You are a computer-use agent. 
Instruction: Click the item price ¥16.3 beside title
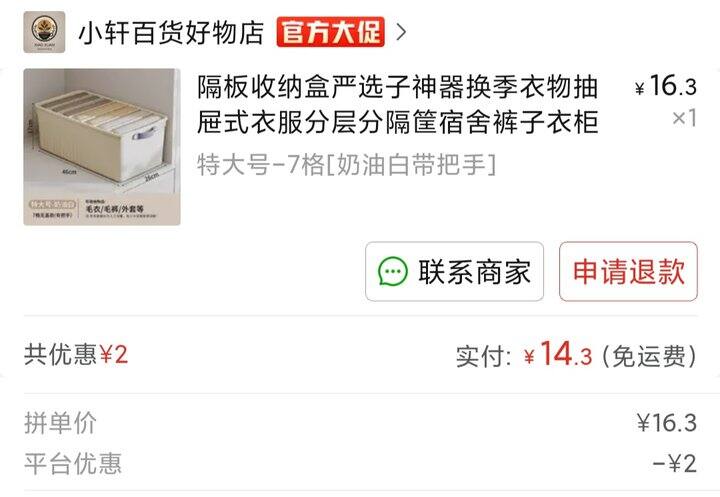pyautogui.click(x=666, y=86)
